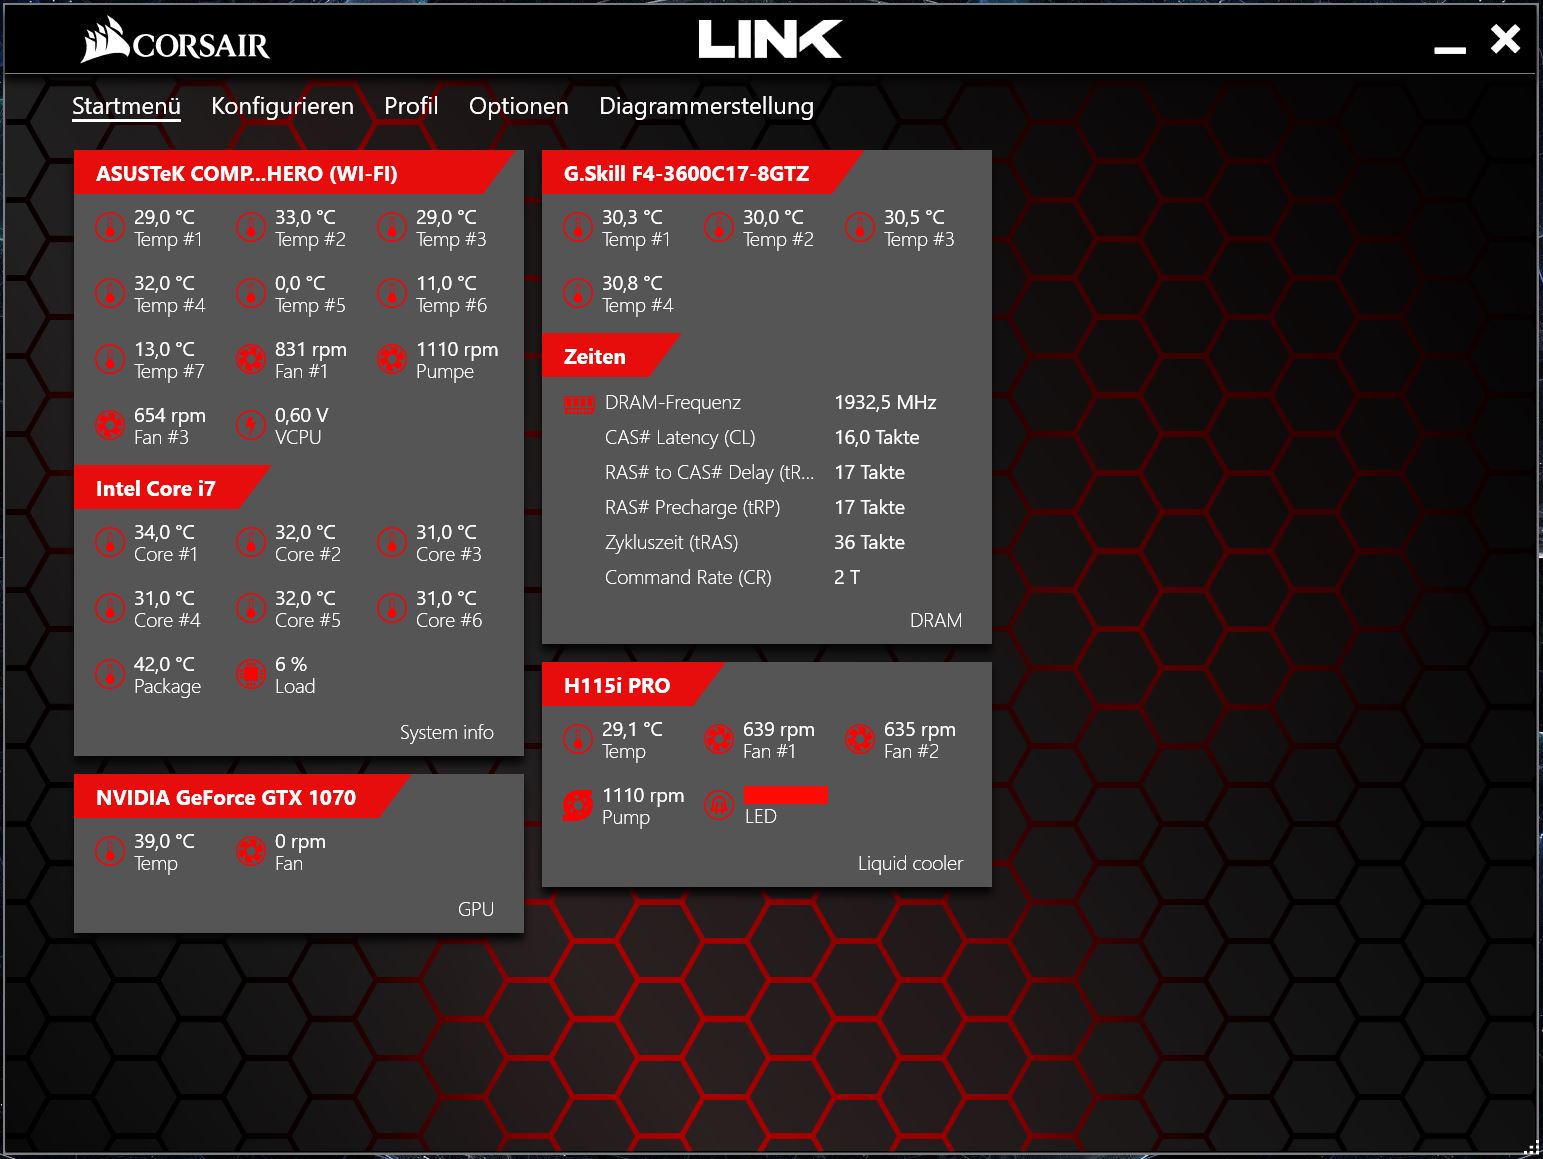Click the CPU Package temperature icon
Viewport: 1543px width, 1159px height.
point(109,674)
